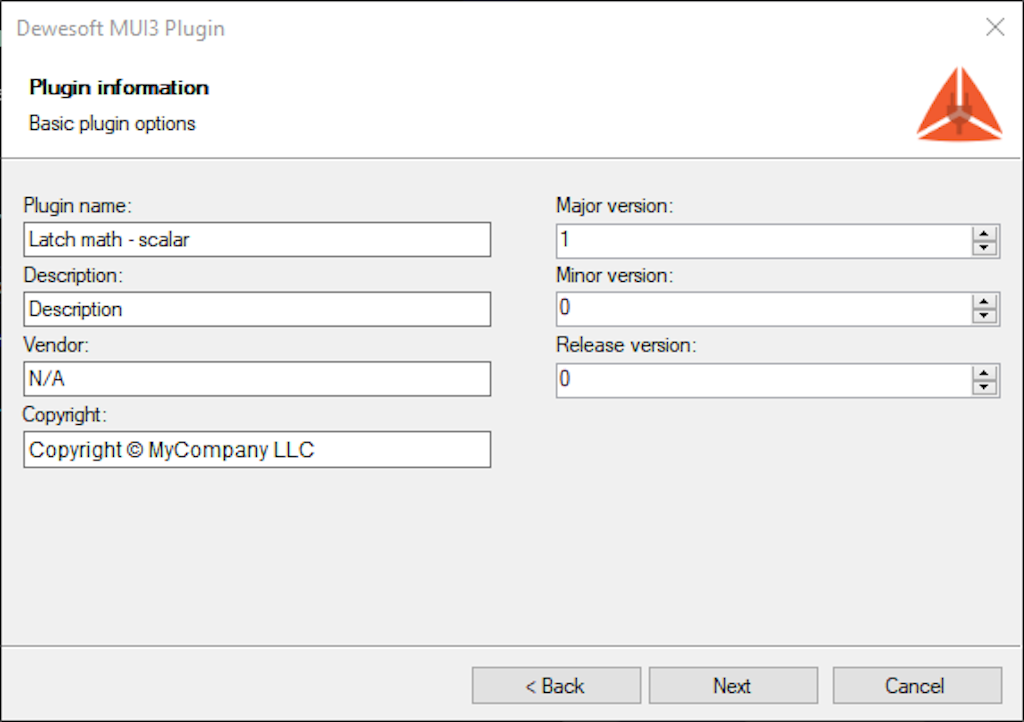Click the 'Copyright:' label
The image size is (1024, 722).
64,415
